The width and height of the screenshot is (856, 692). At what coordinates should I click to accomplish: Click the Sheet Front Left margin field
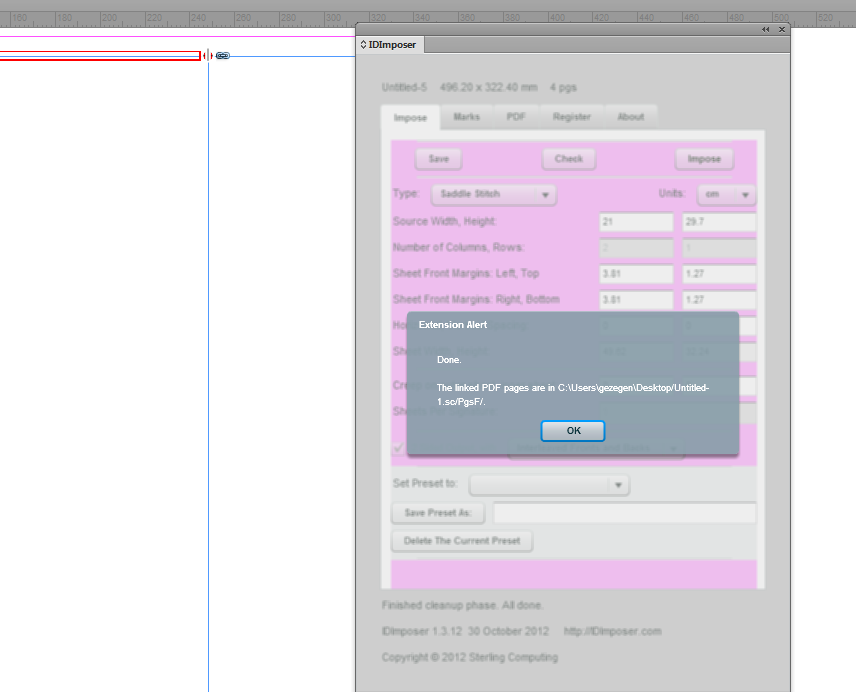coord(636,273)
